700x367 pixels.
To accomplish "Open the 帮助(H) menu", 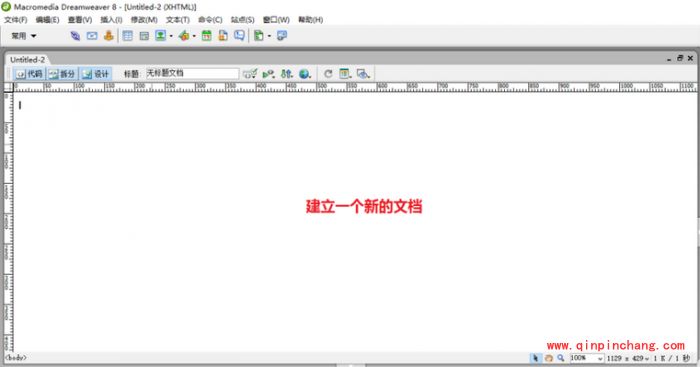I will coord(310,20).
